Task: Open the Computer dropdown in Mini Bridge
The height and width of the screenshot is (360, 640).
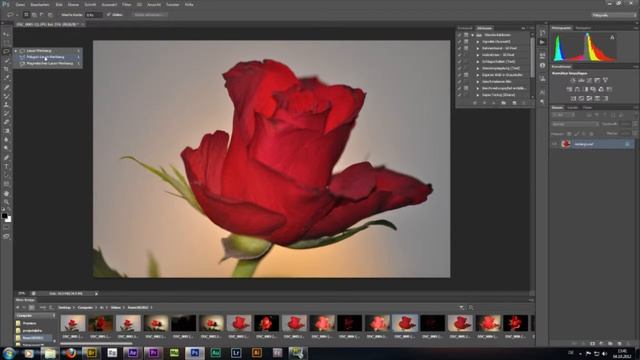Action: (x=35, y=316)
